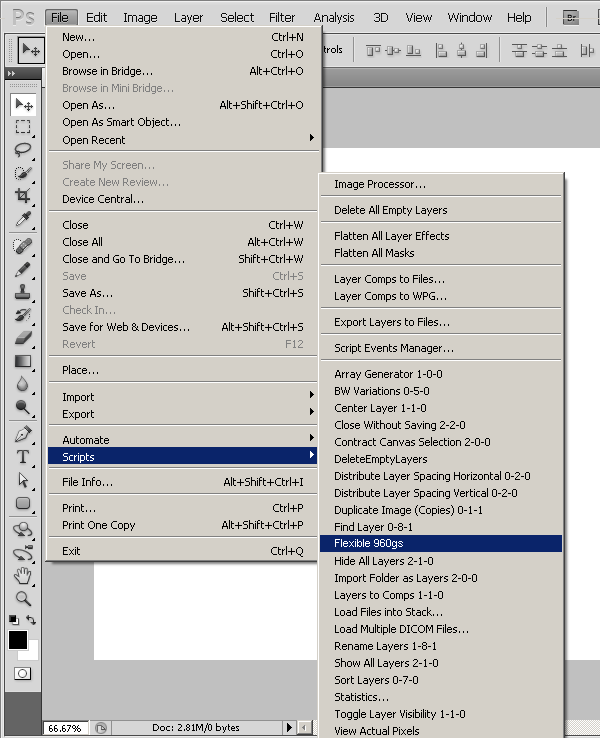Viewport: 600px width, 738px height.
Task: Reset default foreground and background colors
Action: [x=14, y=620]
